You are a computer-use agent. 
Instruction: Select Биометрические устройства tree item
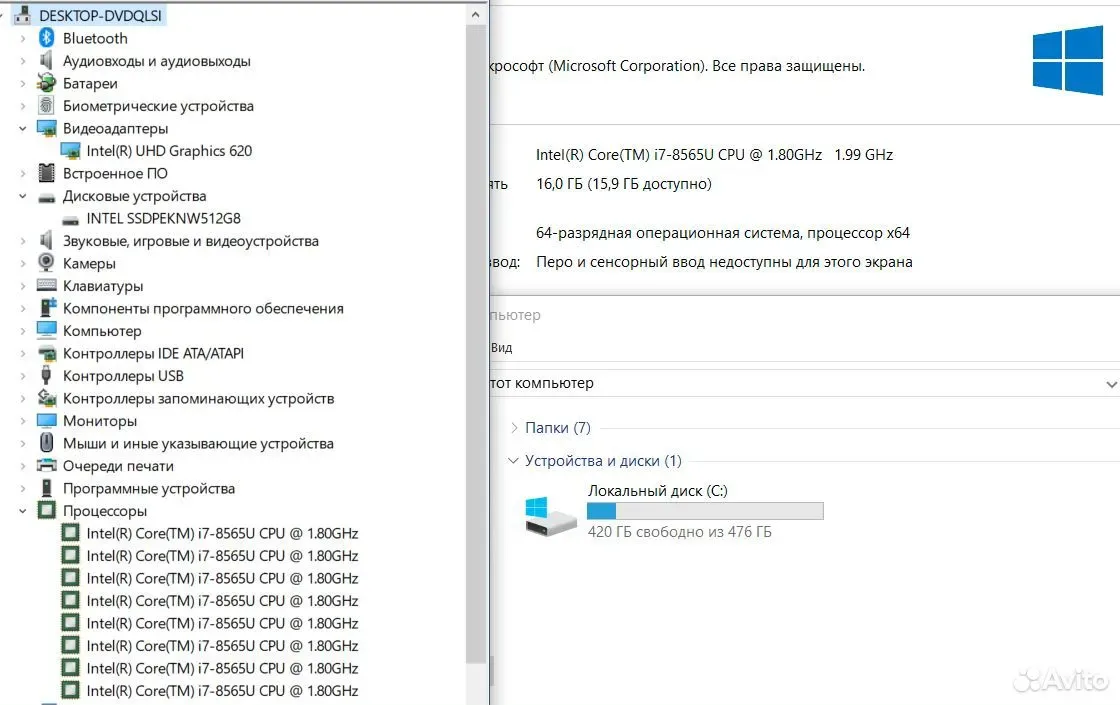point(158,106)
